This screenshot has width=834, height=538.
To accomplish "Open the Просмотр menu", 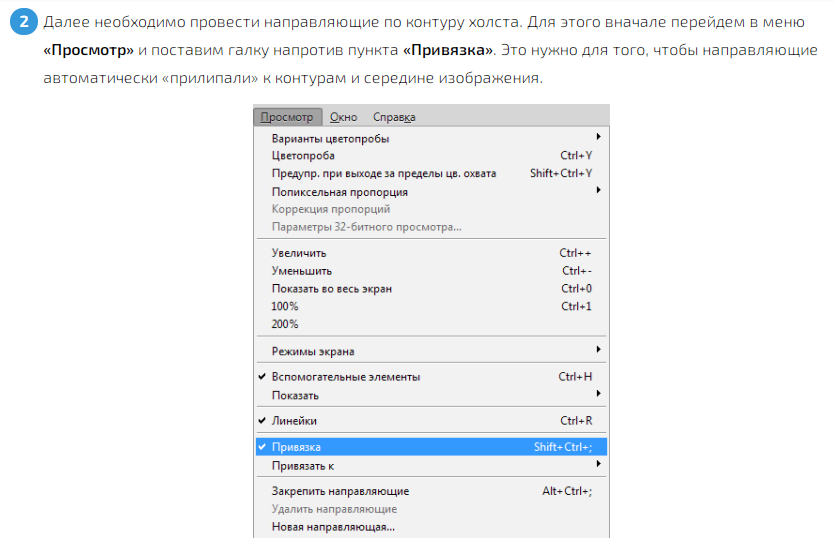I will [286, 117].
